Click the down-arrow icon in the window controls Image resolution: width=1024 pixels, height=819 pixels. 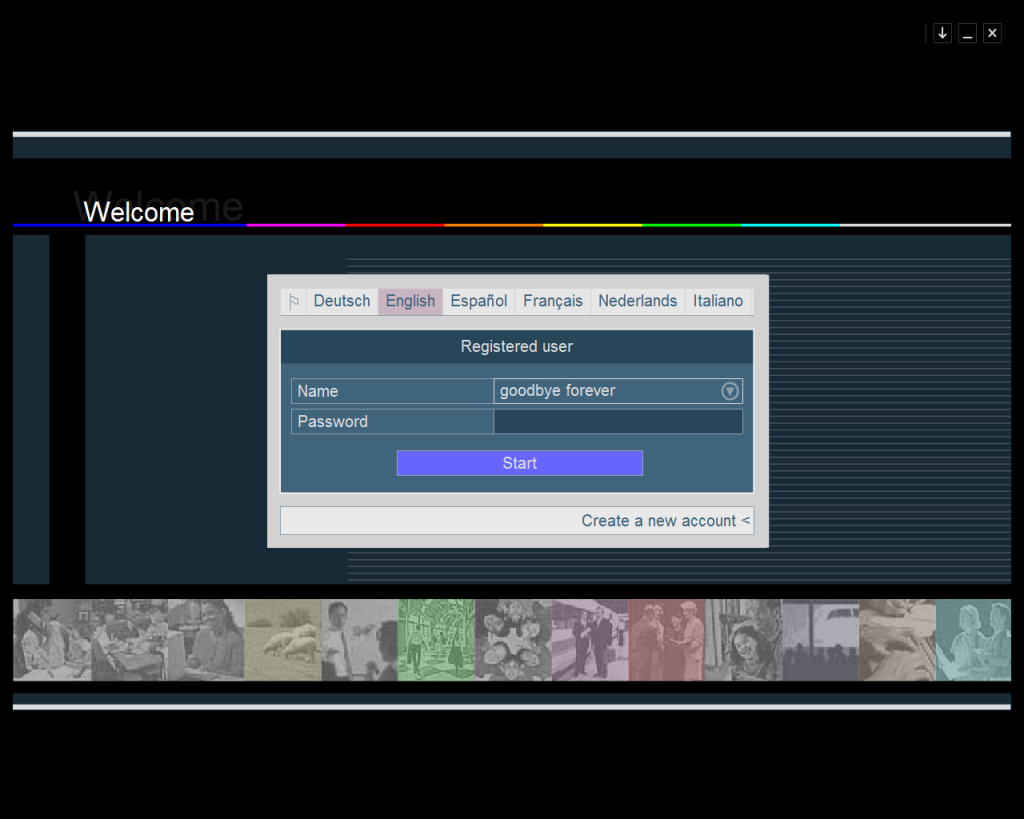point(942,33)
